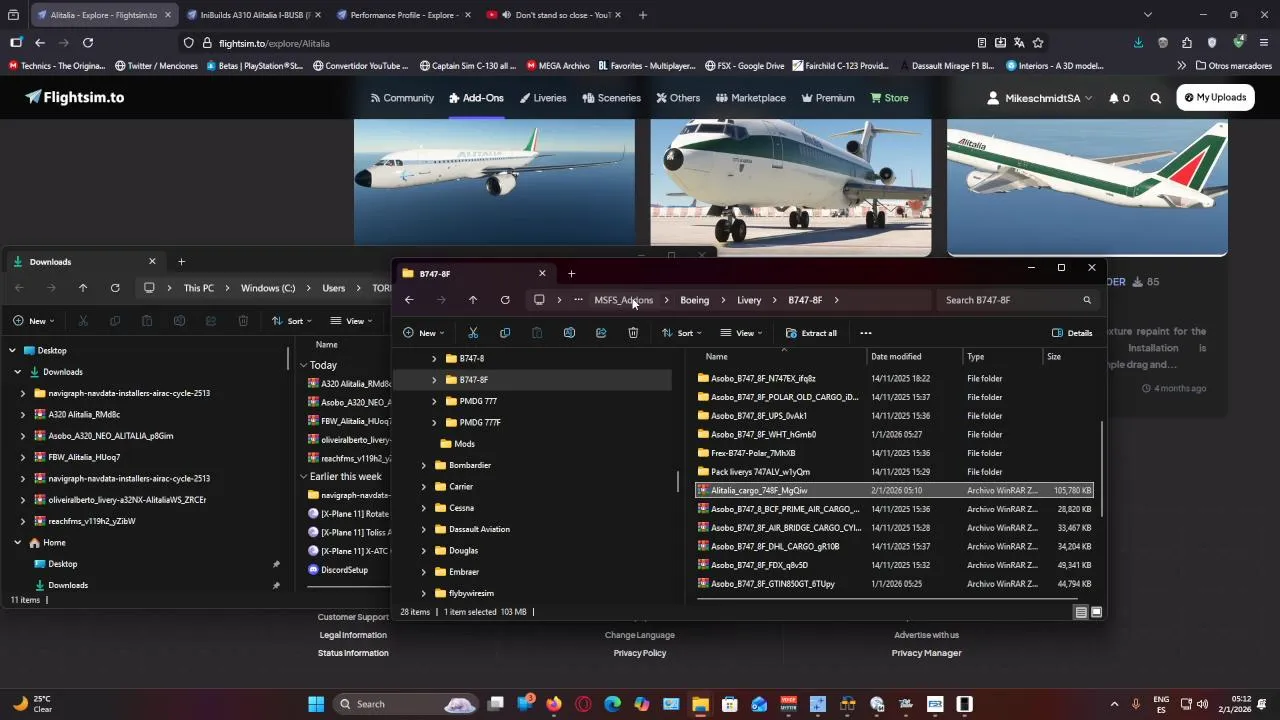Open Firefox from the taskbar
This screenshot has width=1280, height=720.
click(x=554, y=704)
